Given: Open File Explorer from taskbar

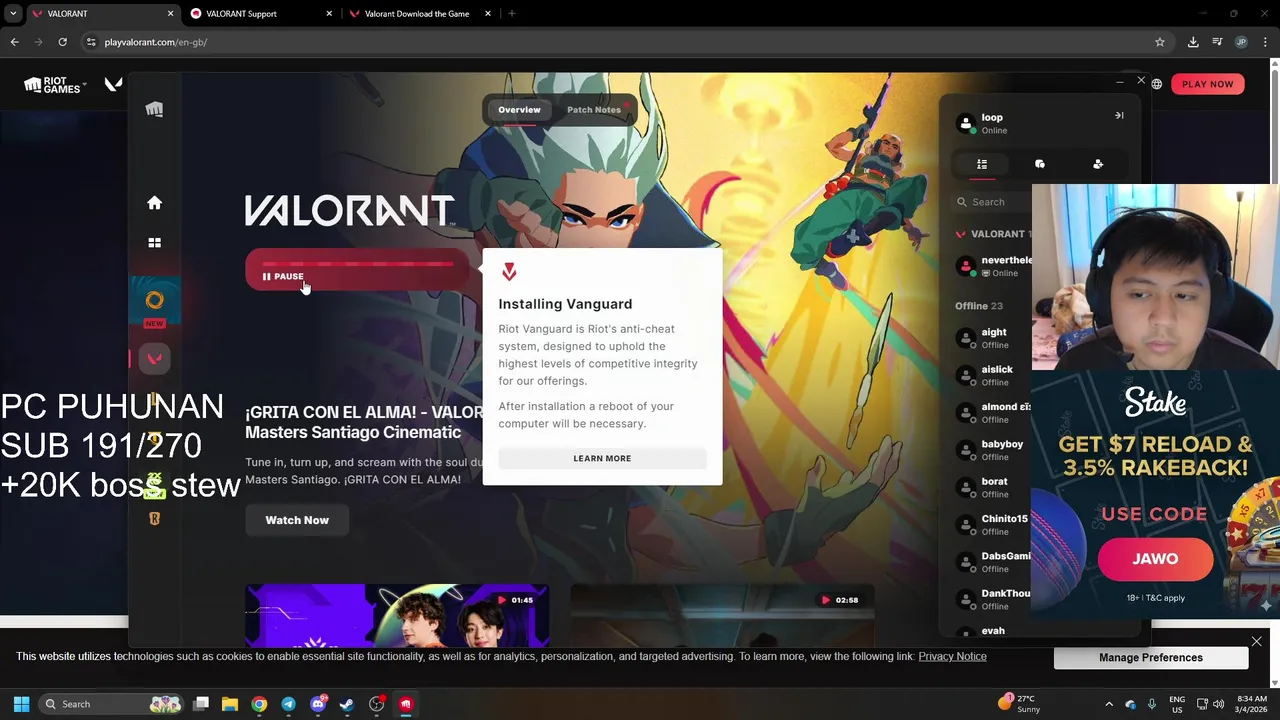Looking at the screenshot, I should (230, 704).
